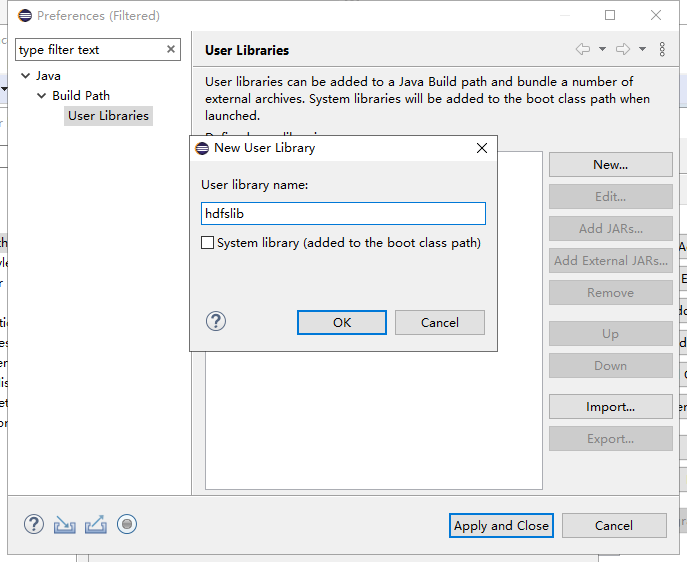Click the import preferences icon
687x562 pixels.
click(65, 524)
